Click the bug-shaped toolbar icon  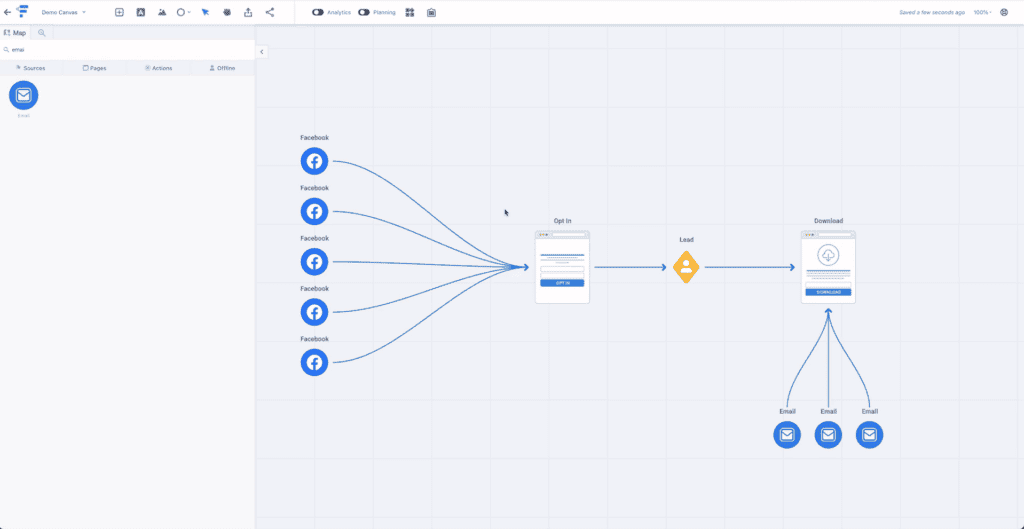pyautogui.click(x=227, y=12)
